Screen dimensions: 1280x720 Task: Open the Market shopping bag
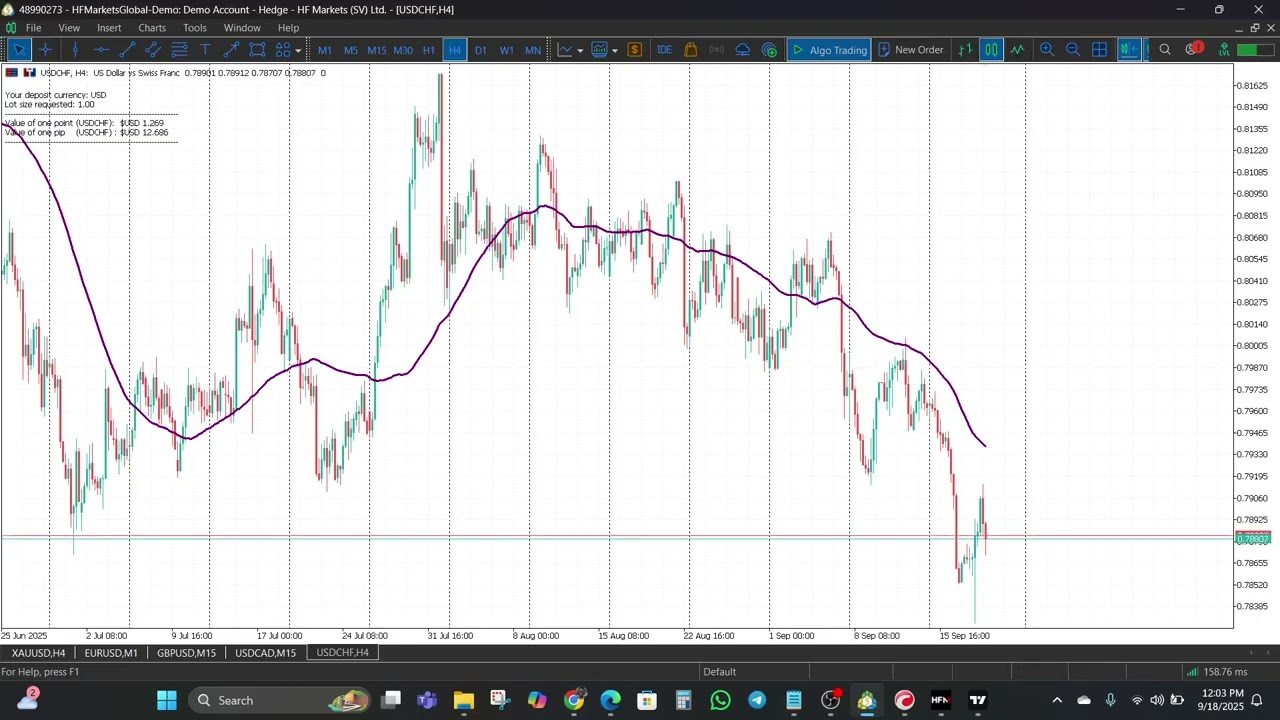tap(691, 50)
